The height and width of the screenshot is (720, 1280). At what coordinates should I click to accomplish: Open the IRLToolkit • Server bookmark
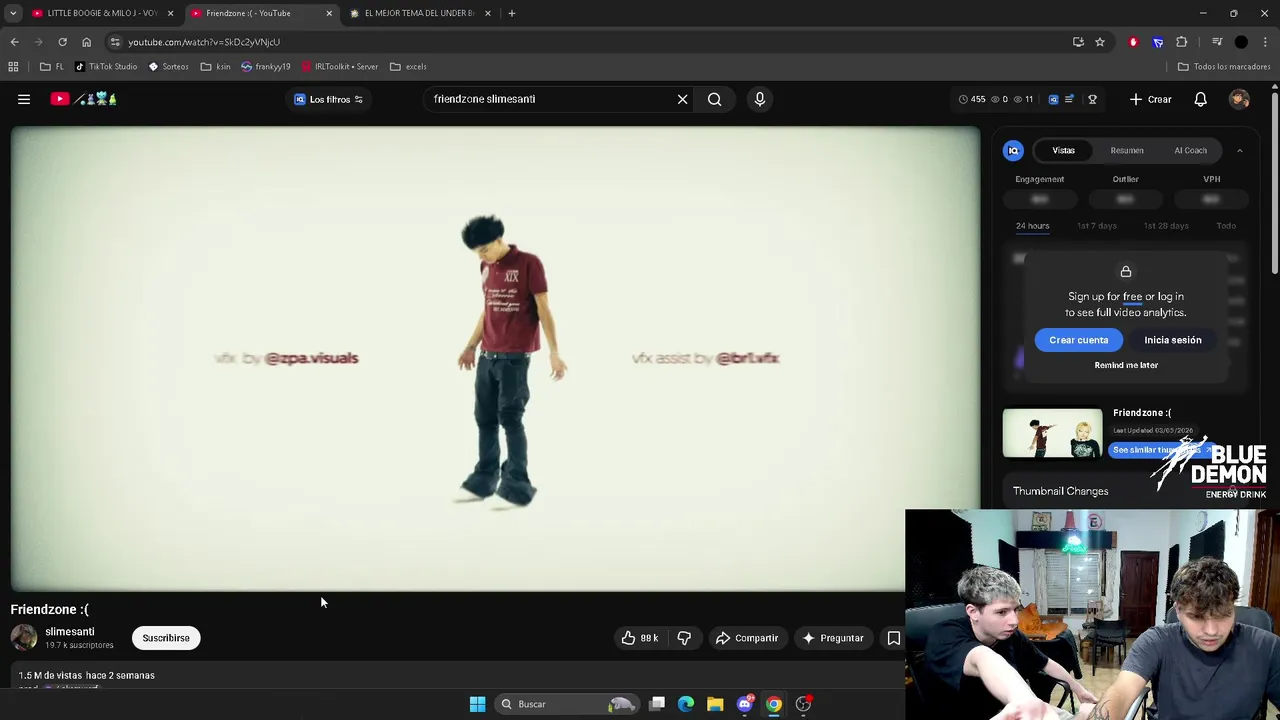340,66
